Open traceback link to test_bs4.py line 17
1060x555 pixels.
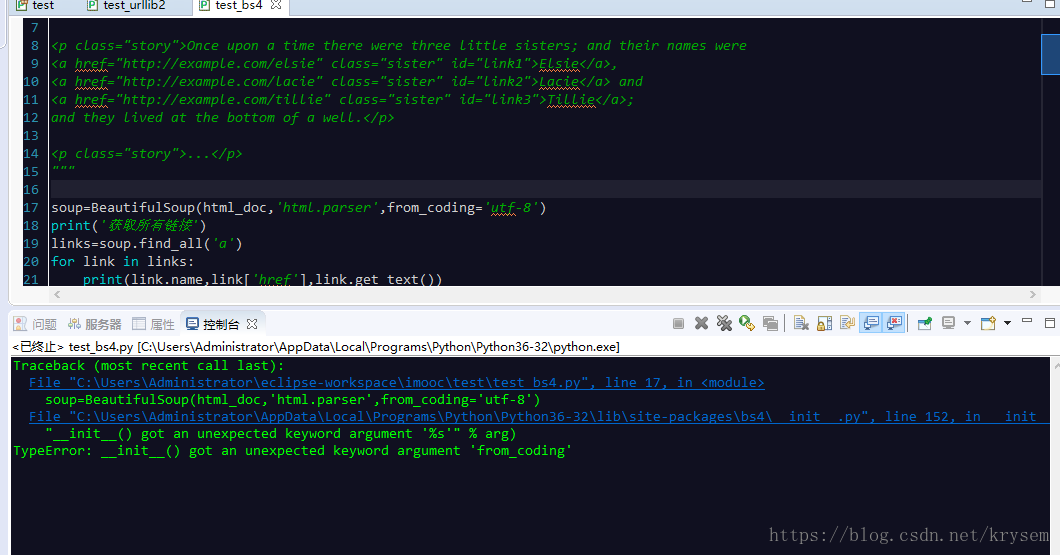point(397,383)
